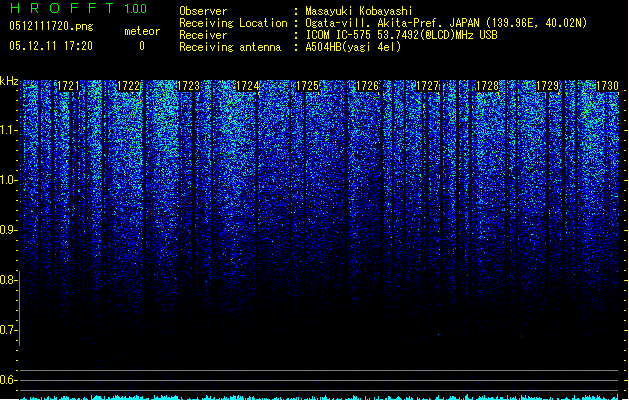Select the observer name Masayuki Kobayashi
Image resolution: width=629 pixels, height=400 pixels.
[359, 11]
